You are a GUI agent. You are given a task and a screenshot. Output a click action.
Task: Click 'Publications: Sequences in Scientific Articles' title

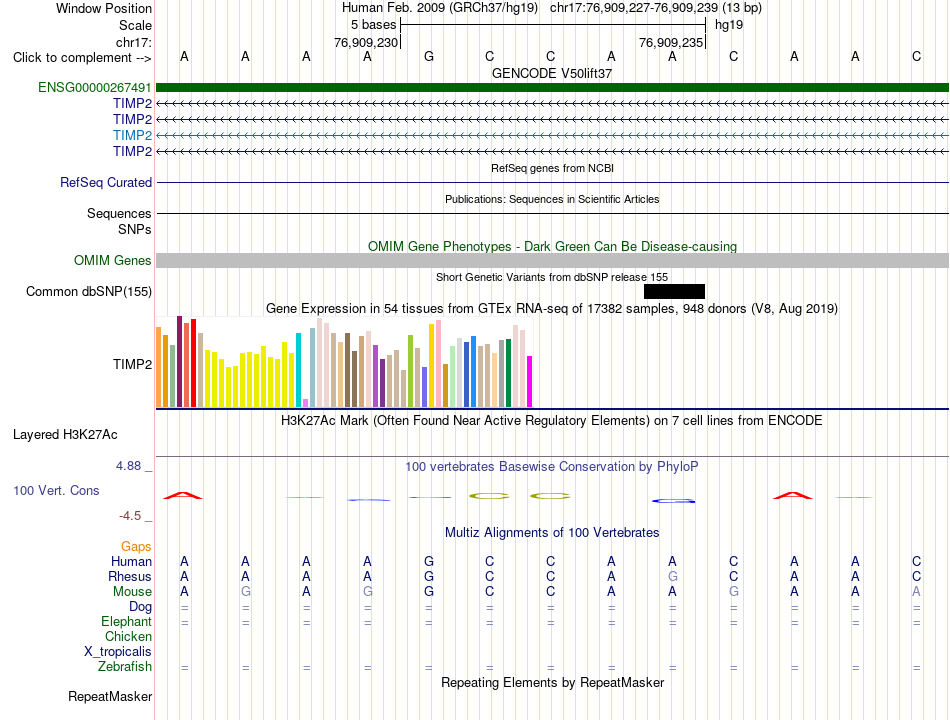[x=552, y=199]
